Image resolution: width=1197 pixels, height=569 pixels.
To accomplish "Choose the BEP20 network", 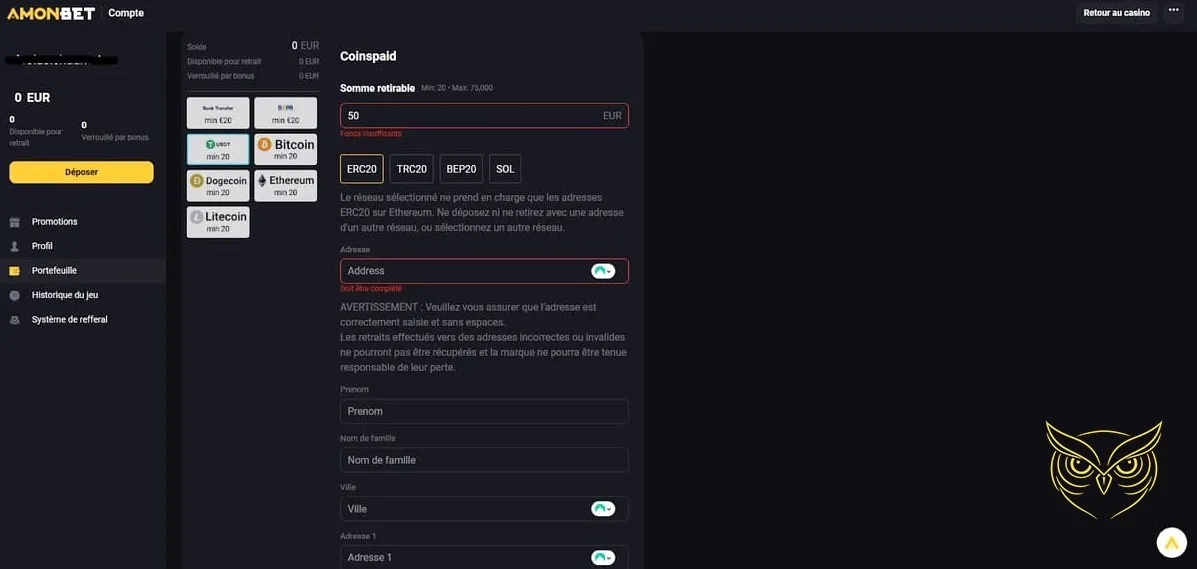I will (461, 169).
